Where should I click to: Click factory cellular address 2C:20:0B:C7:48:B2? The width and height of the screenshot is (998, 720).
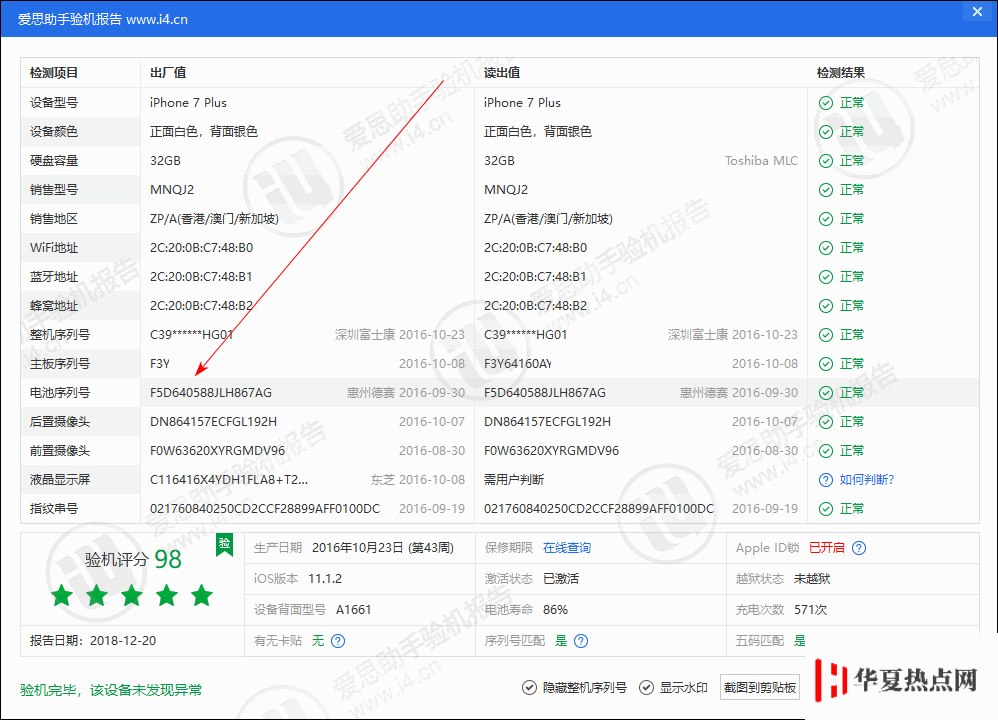(201, 306)
